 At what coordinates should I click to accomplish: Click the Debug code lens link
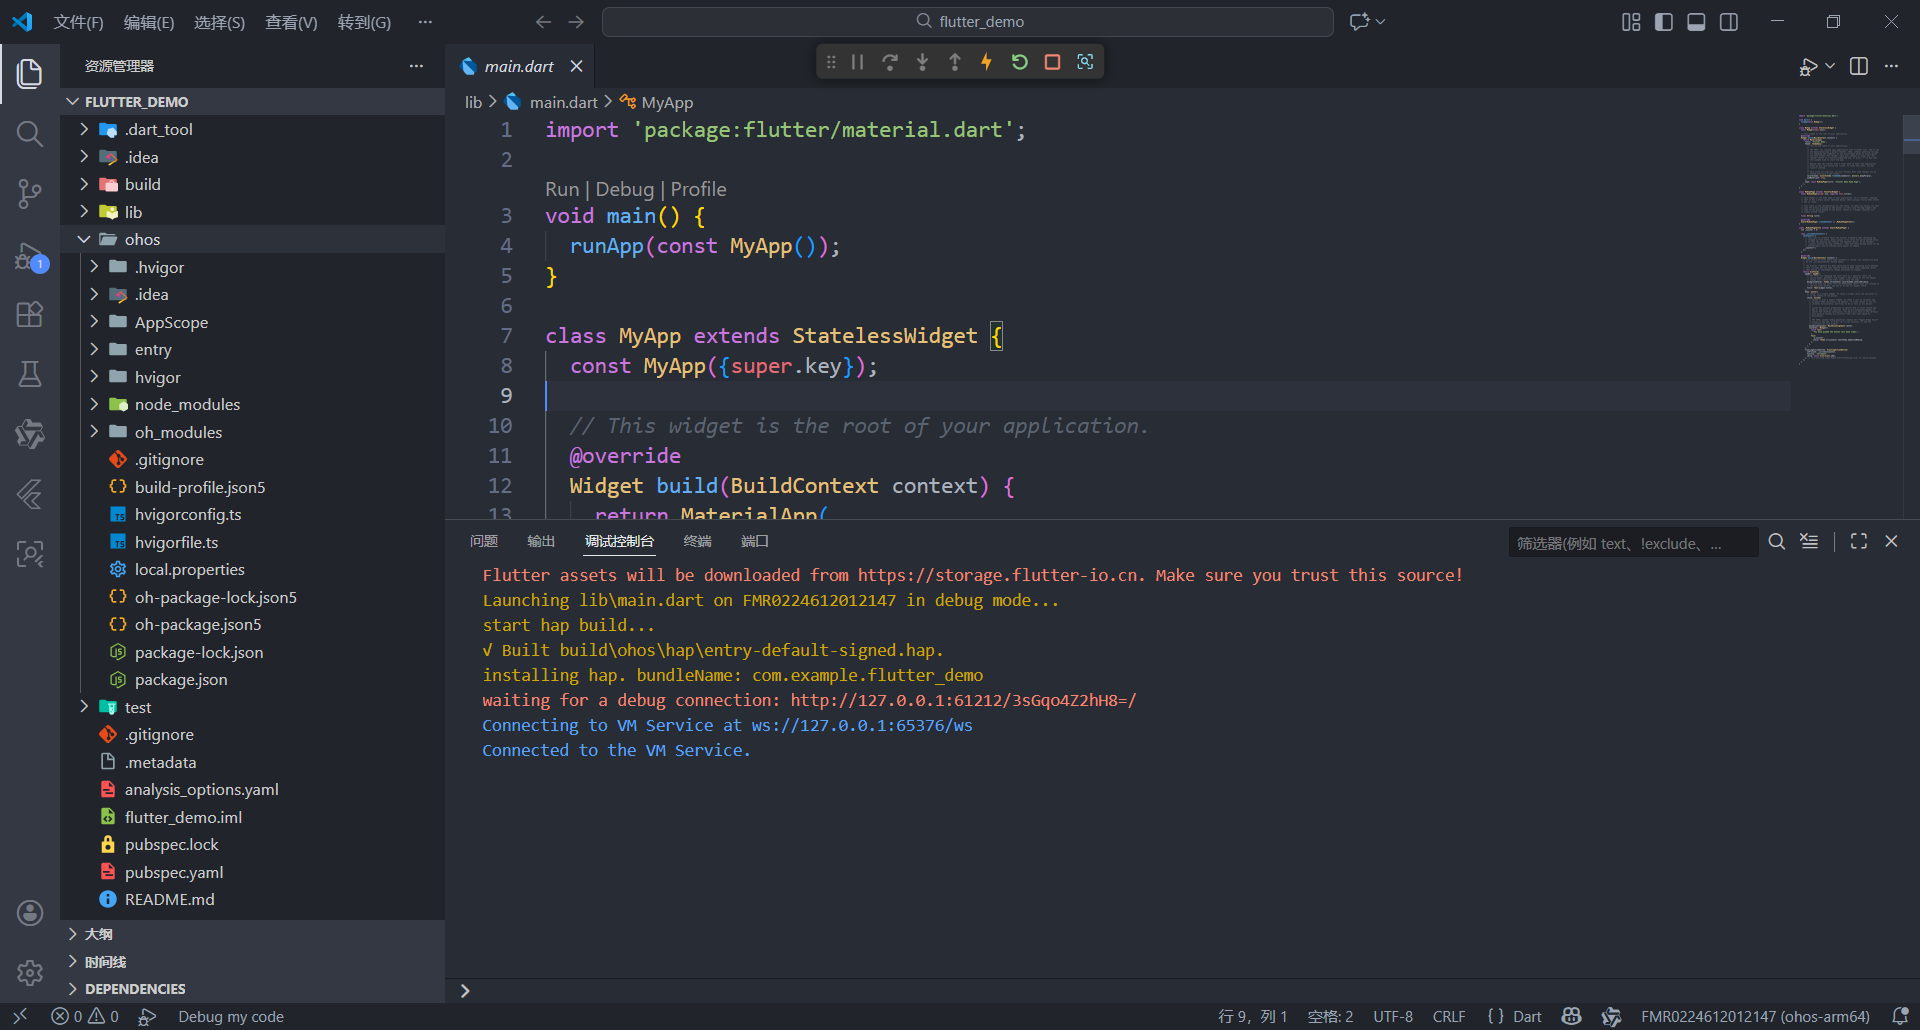624,189
